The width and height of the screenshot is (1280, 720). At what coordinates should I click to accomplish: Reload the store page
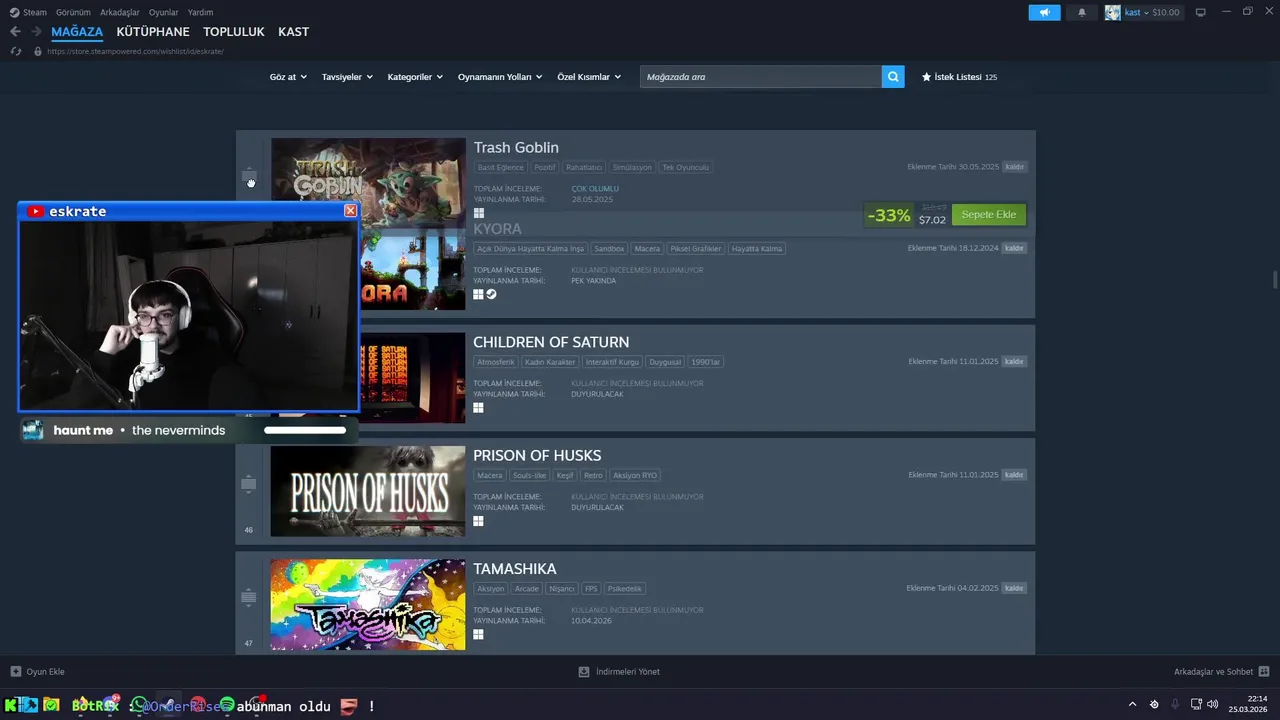[15, 51]
